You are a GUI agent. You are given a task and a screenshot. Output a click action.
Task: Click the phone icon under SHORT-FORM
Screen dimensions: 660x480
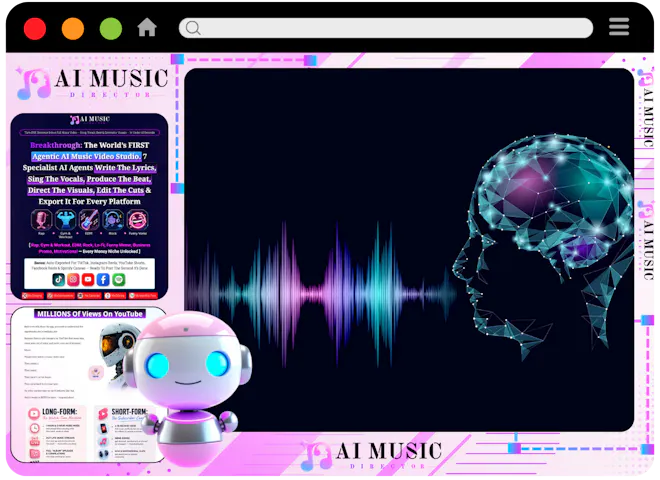103,429
